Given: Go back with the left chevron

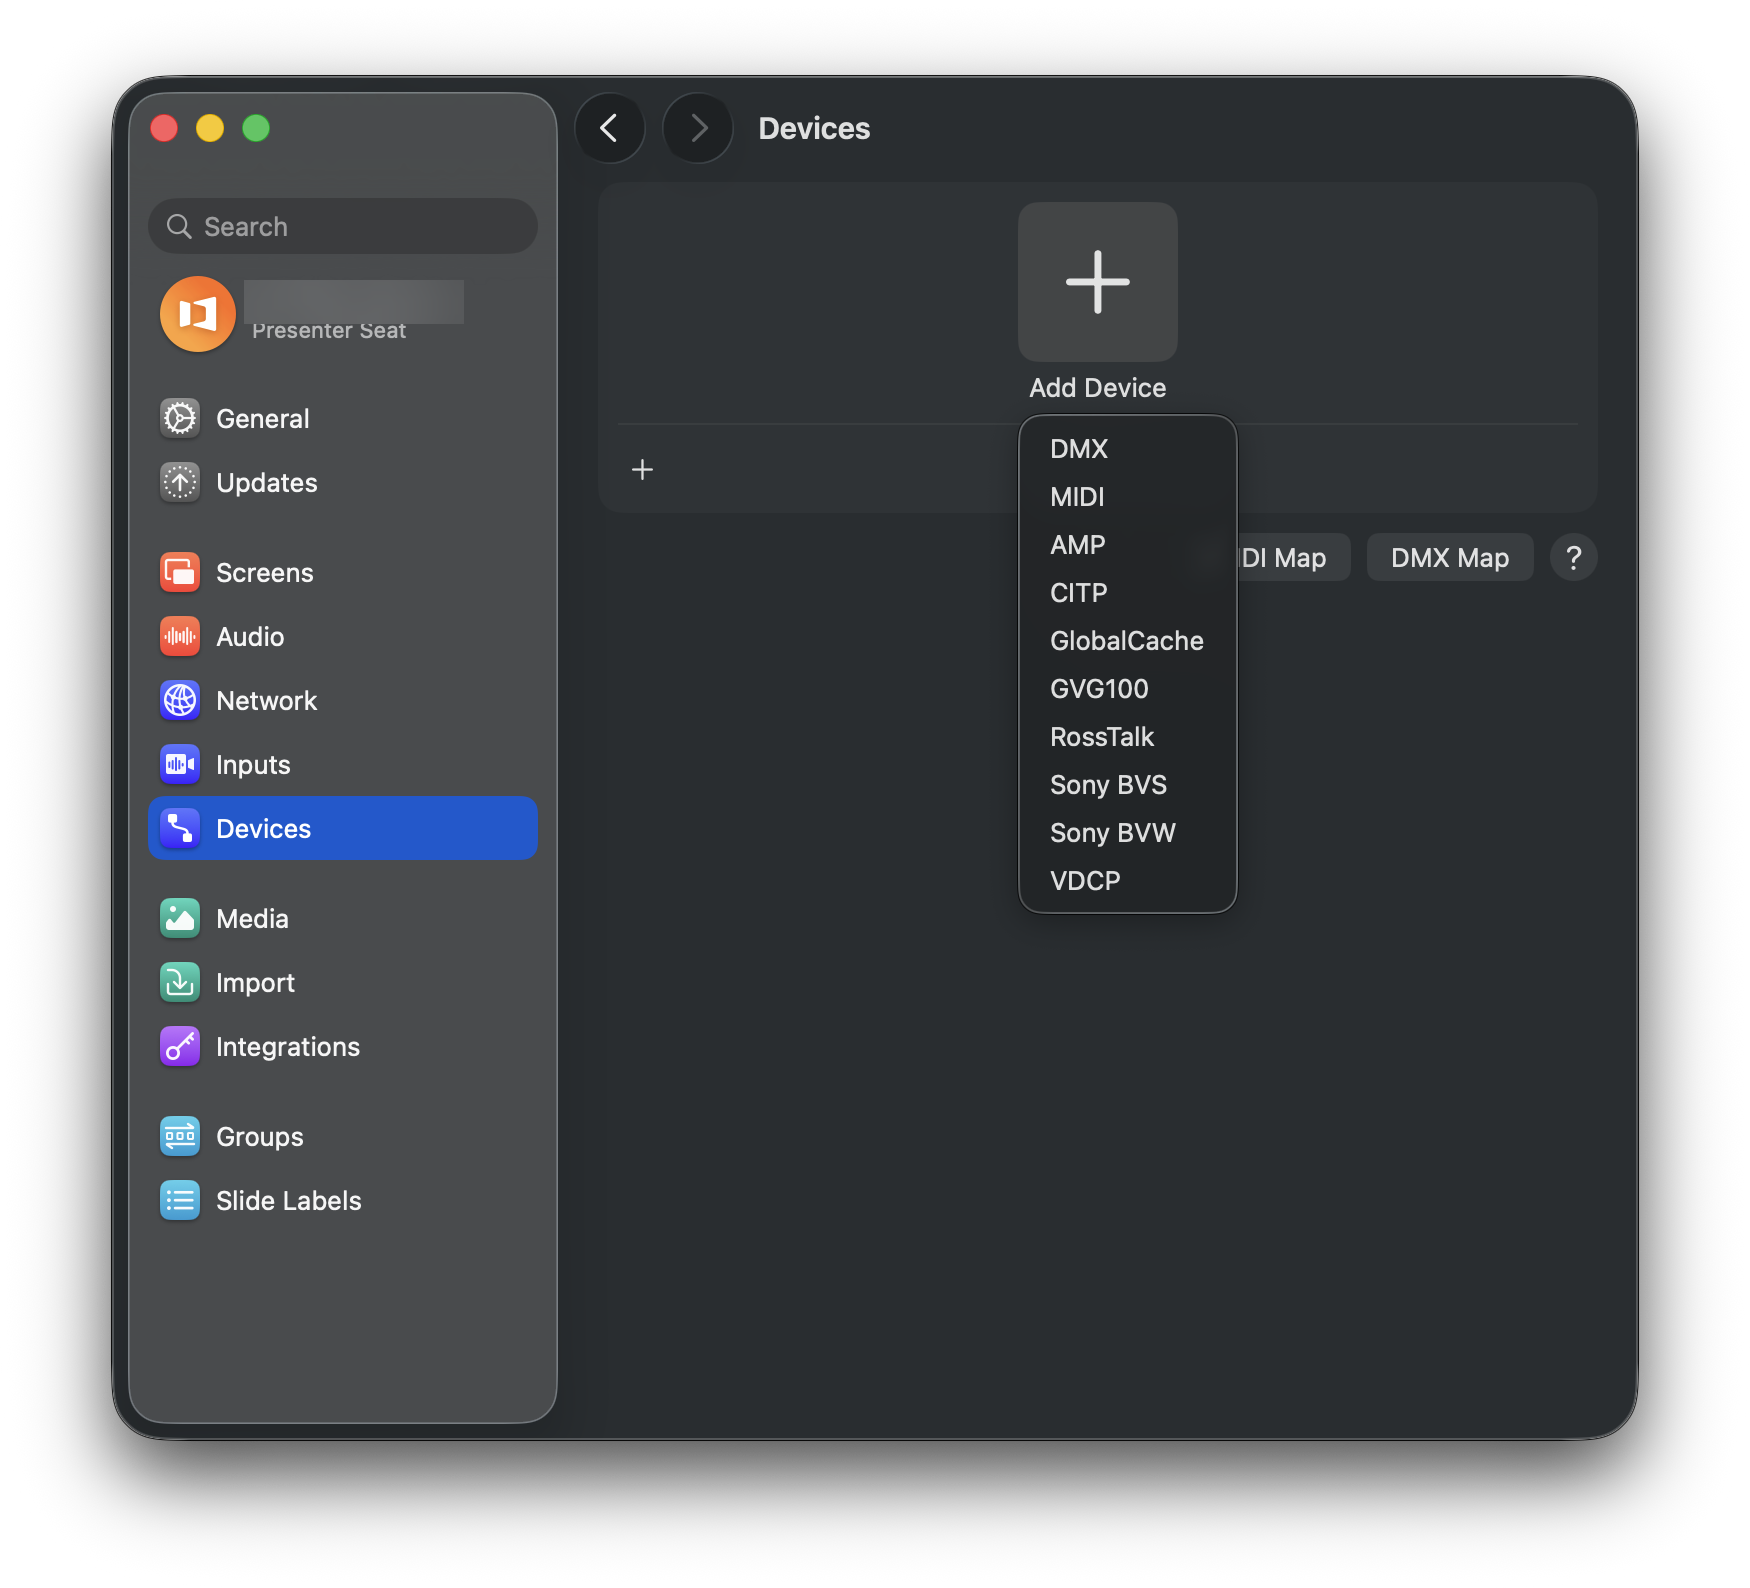Looking at the screenshot, I should click(x=610, y=128).
